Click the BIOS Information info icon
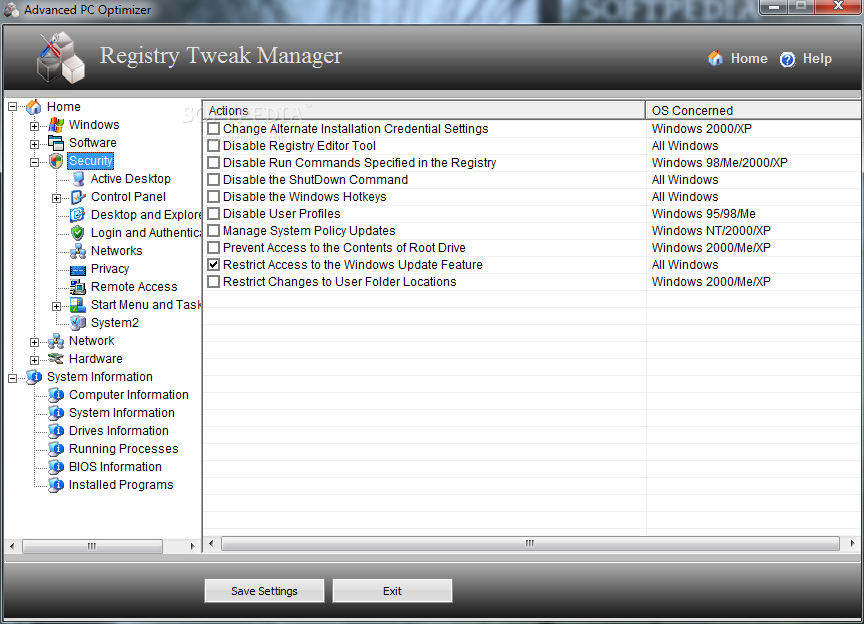Image resolution: width=864 pixels, height=624 pixels. [56, 467]
